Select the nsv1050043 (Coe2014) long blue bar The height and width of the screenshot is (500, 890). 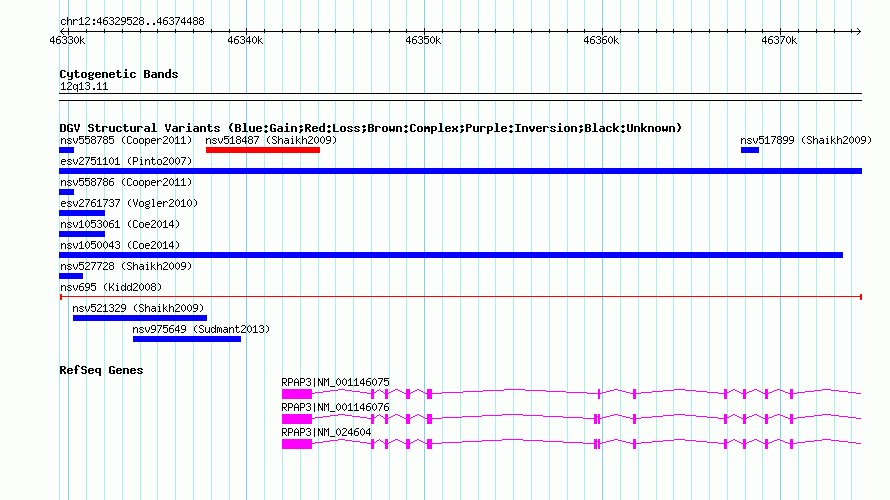click(x=451, y=255)
